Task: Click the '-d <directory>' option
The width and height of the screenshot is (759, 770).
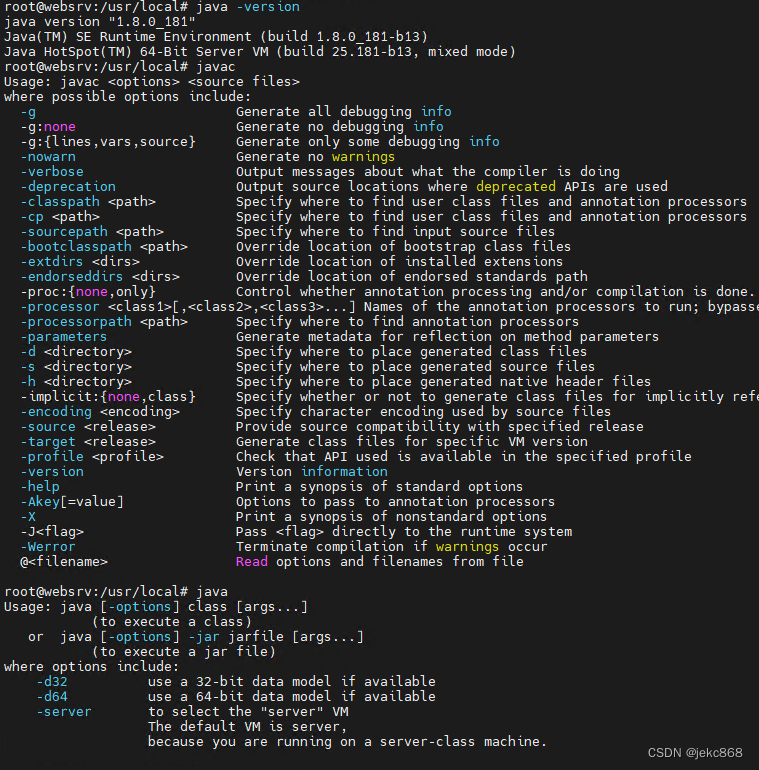Action: 76,352
